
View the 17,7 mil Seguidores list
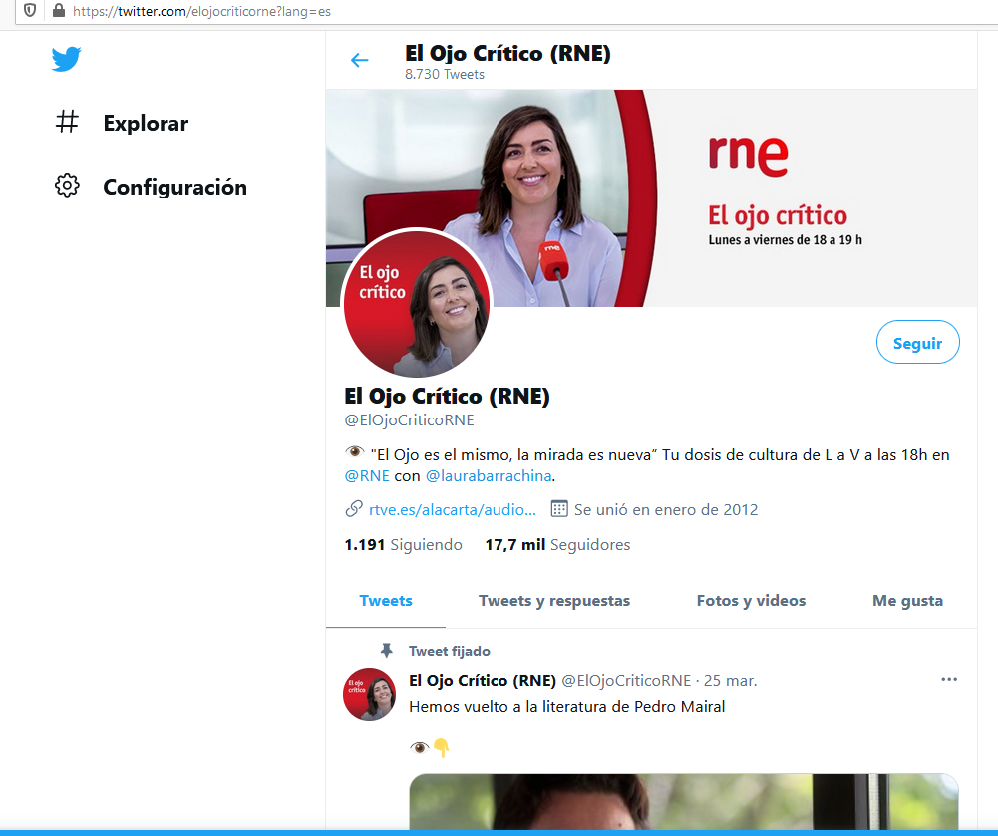[558, 544]
